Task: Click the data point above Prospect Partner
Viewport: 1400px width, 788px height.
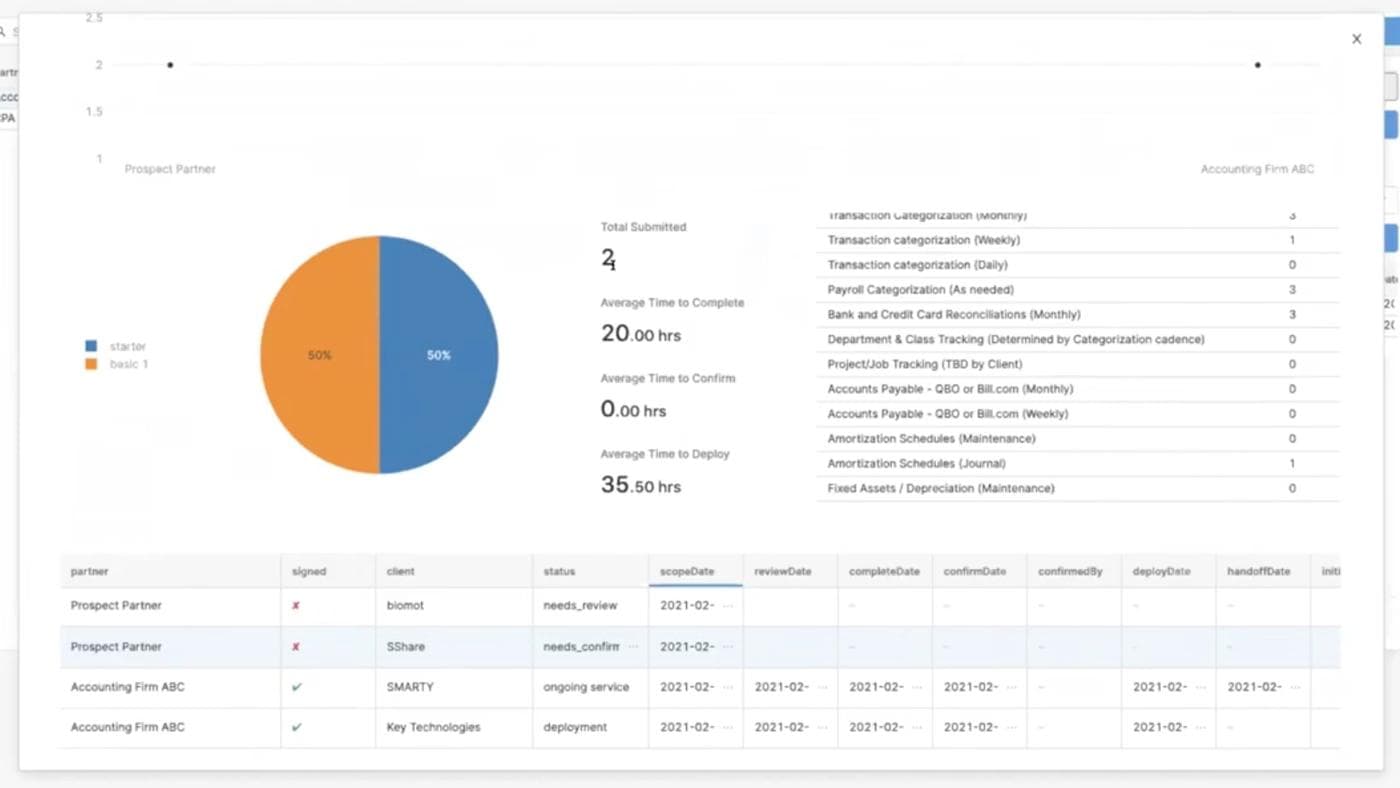Action: (170, 64)
